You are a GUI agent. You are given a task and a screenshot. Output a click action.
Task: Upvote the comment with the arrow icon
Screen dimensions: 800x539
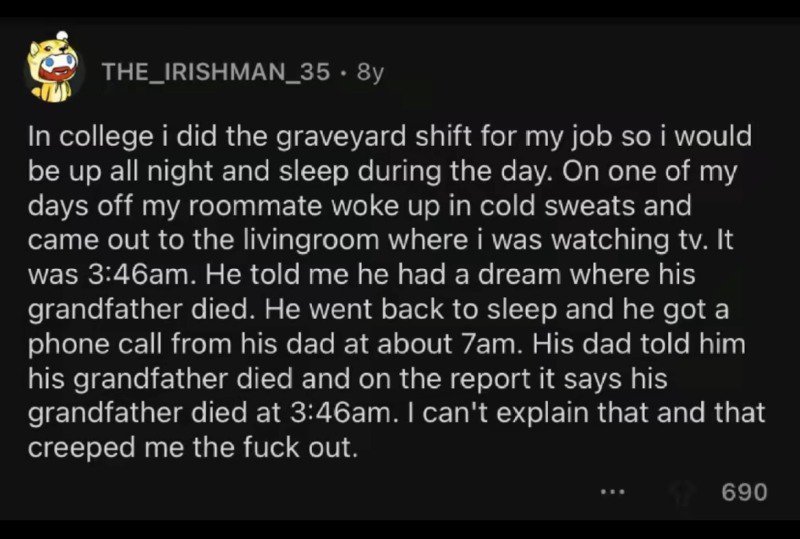pos(682,491)
